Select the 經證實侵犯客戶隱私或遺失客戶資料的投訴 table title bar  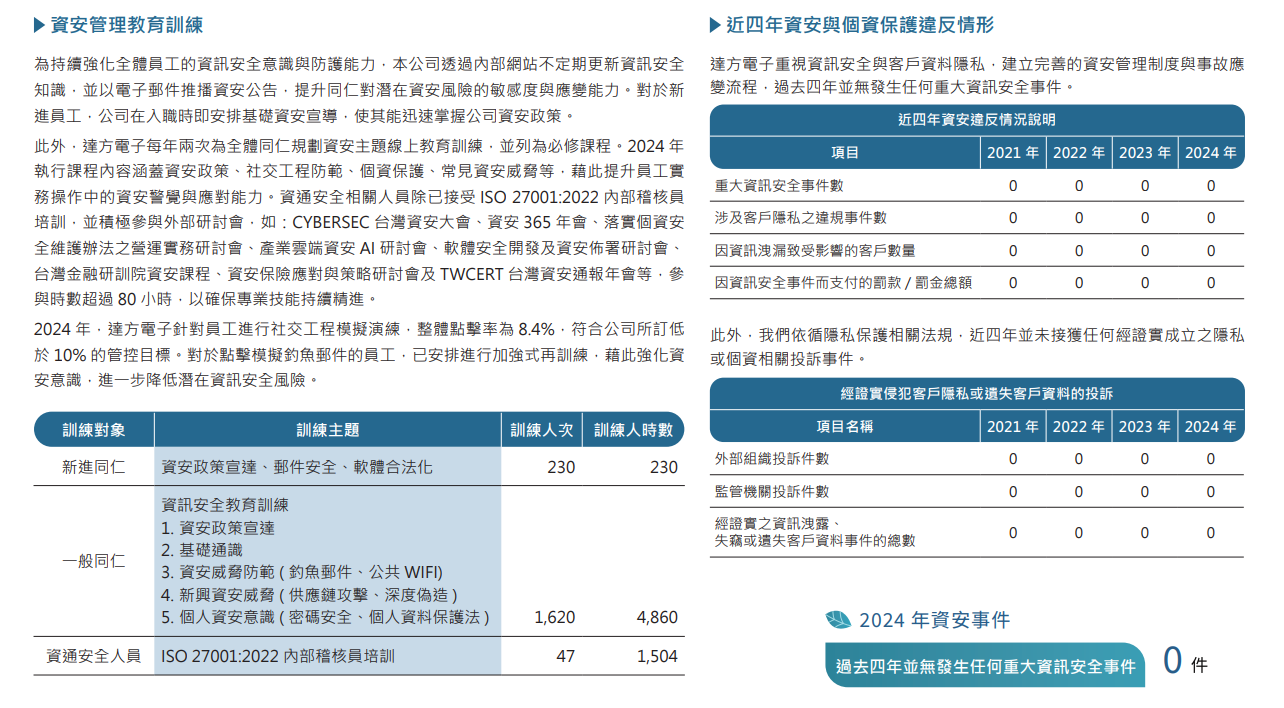[977, 393]
